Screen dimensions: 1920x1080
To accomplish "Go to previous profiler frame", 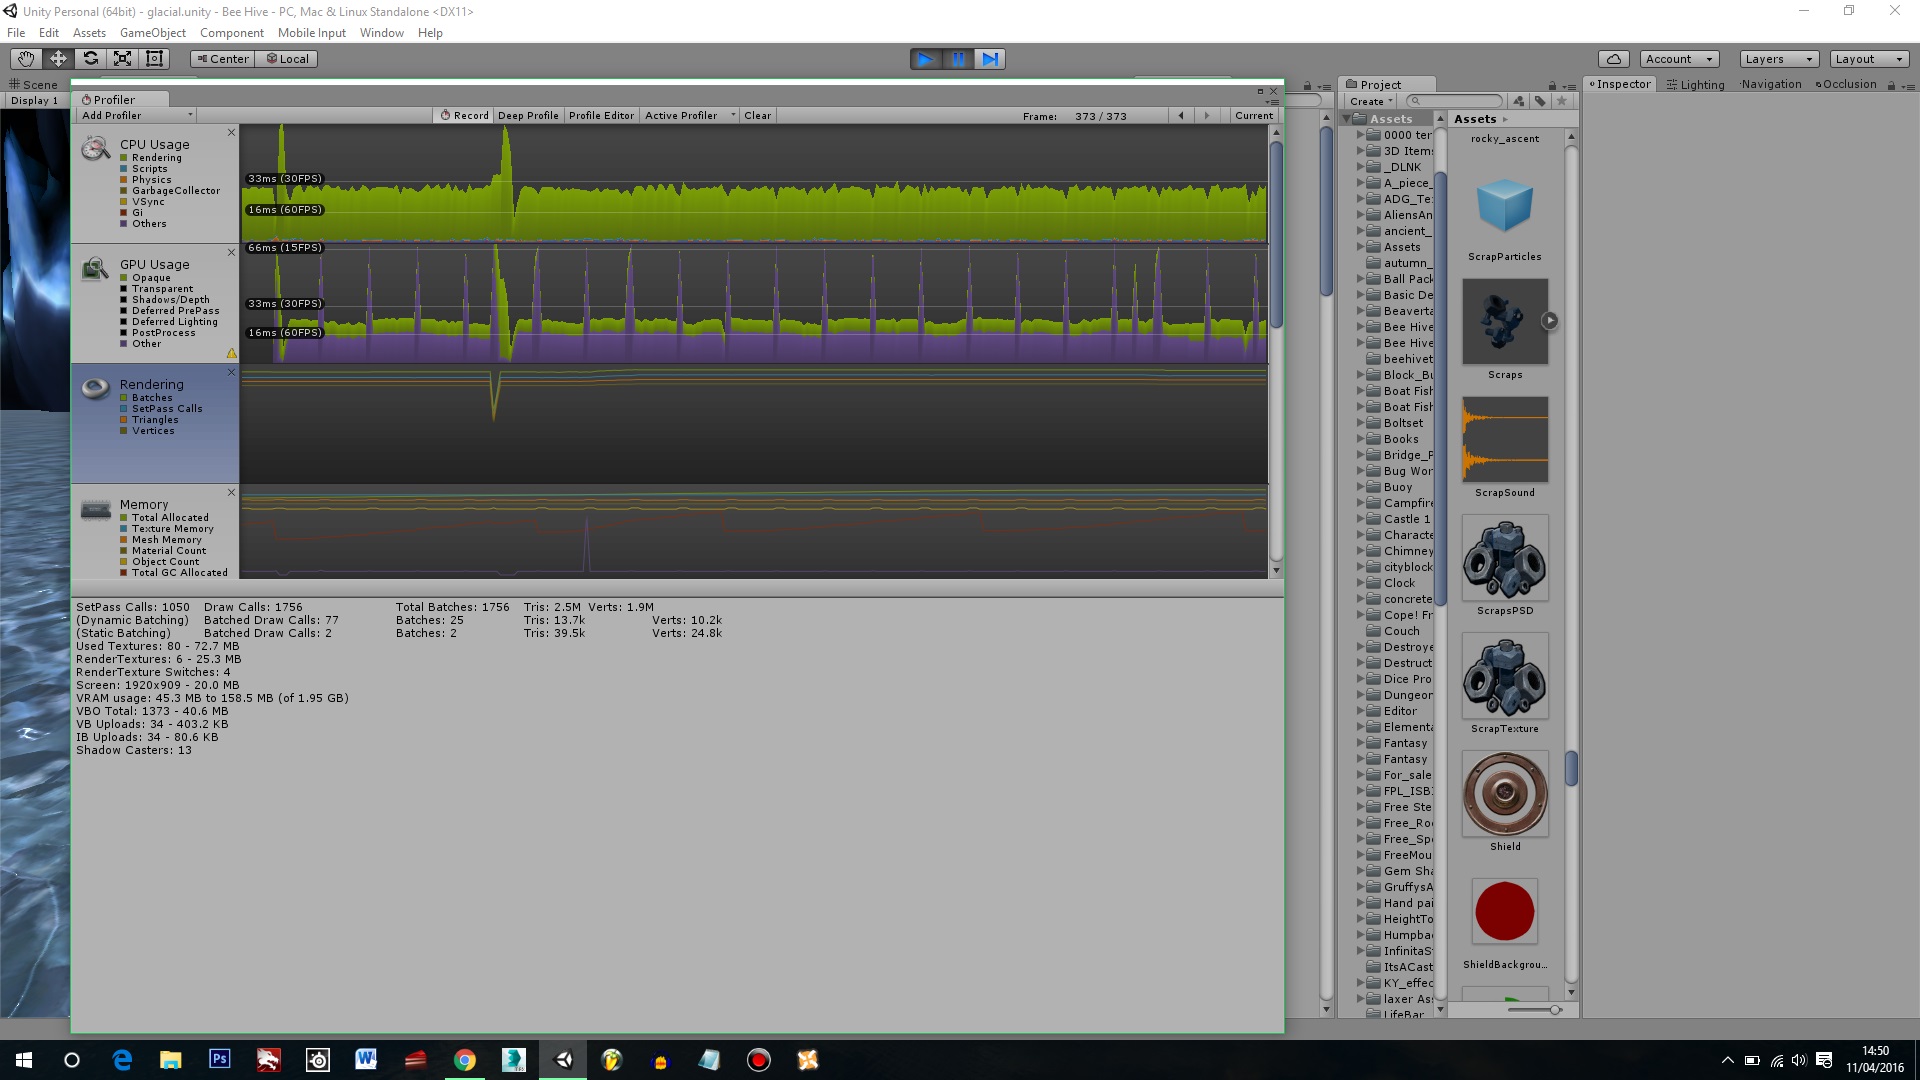I will click(1181, 116).
